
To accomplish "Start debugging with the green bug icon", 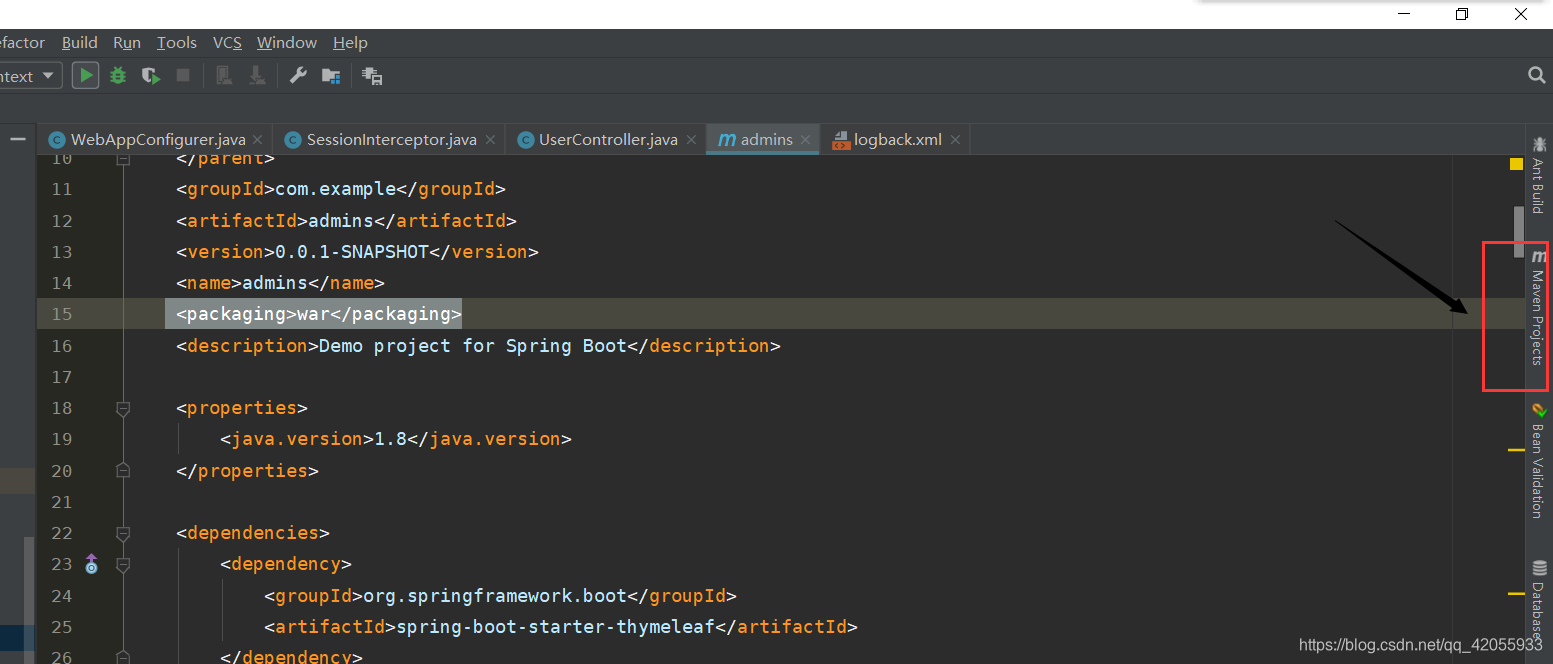I will pos(118,75).
